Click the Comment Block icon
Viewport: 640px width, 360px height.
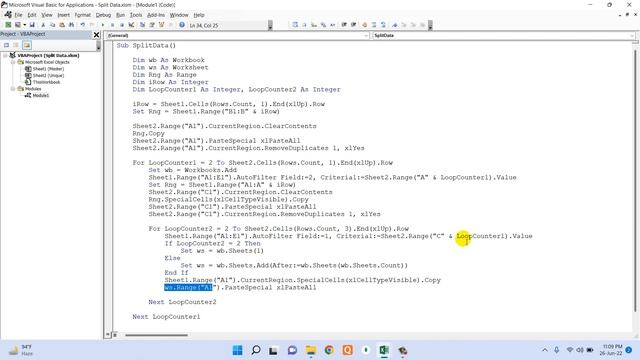[x=374, y=25]
